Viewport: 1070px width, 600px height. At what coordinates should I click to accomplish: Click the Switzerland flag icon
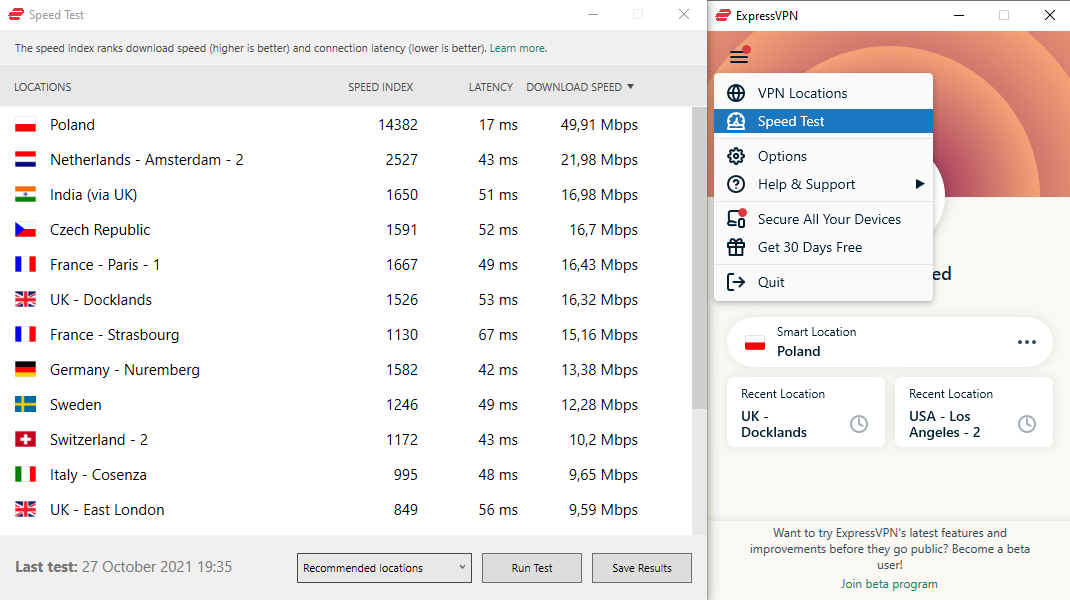pos(25,439)
